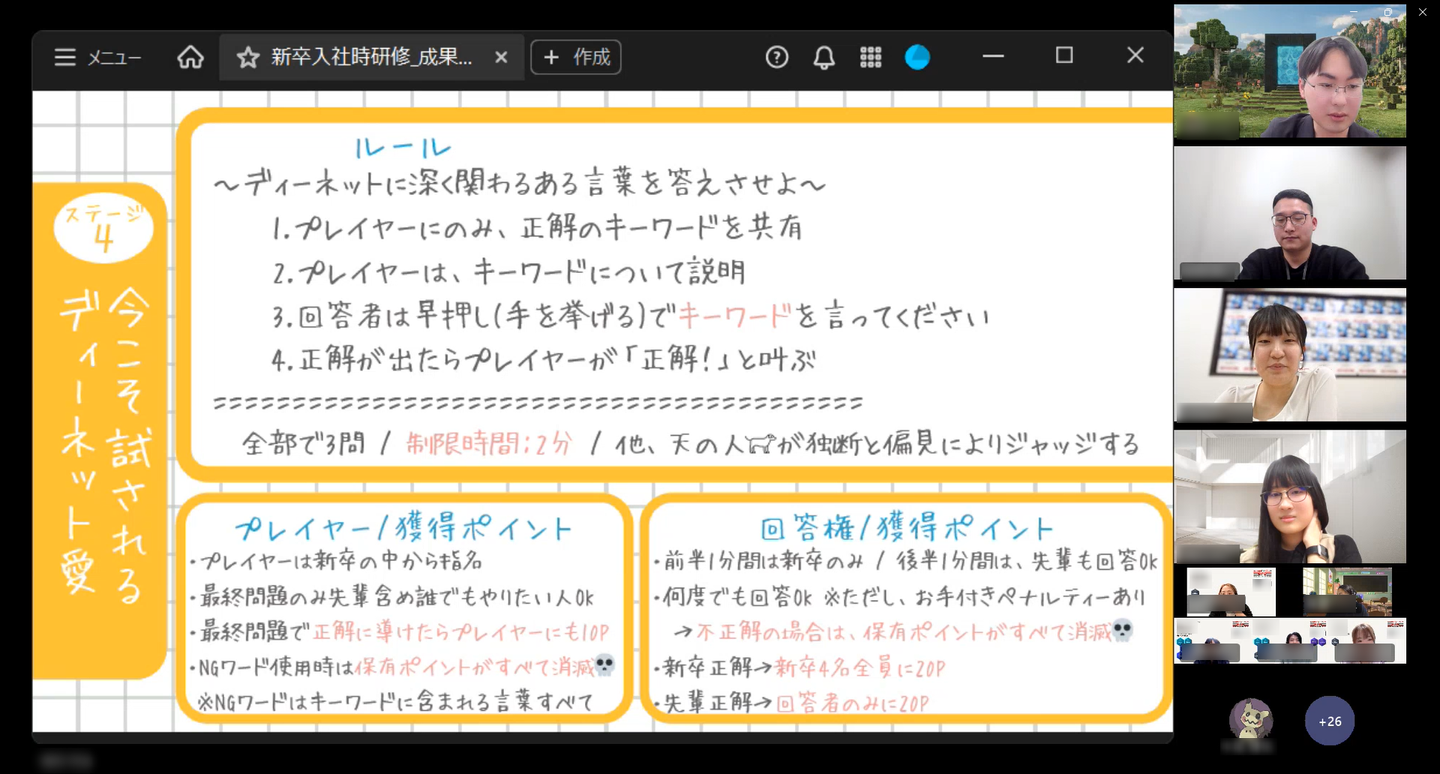
Task: Click the red キーワード word in rule 3
Action: tap(735, 317)
